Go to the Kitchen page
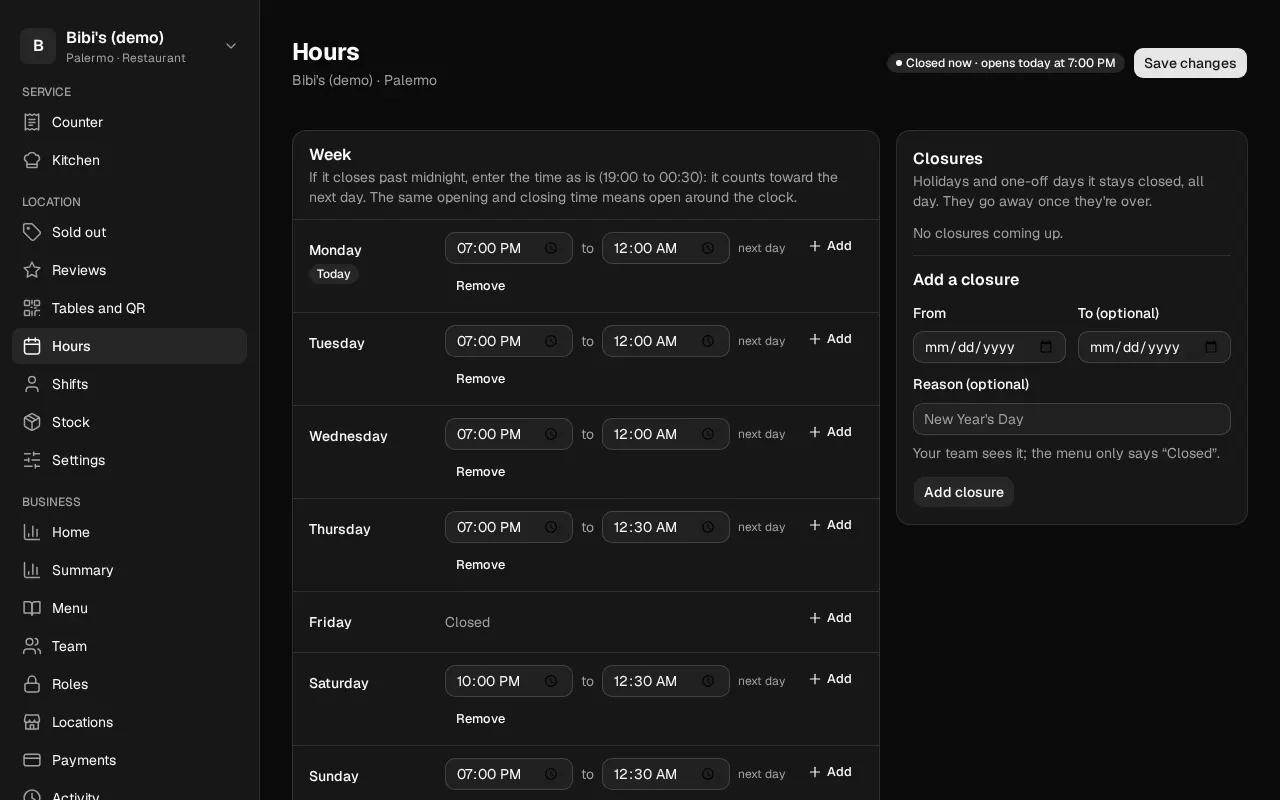Screen dimensions: 1280x800 coord(129,160)
